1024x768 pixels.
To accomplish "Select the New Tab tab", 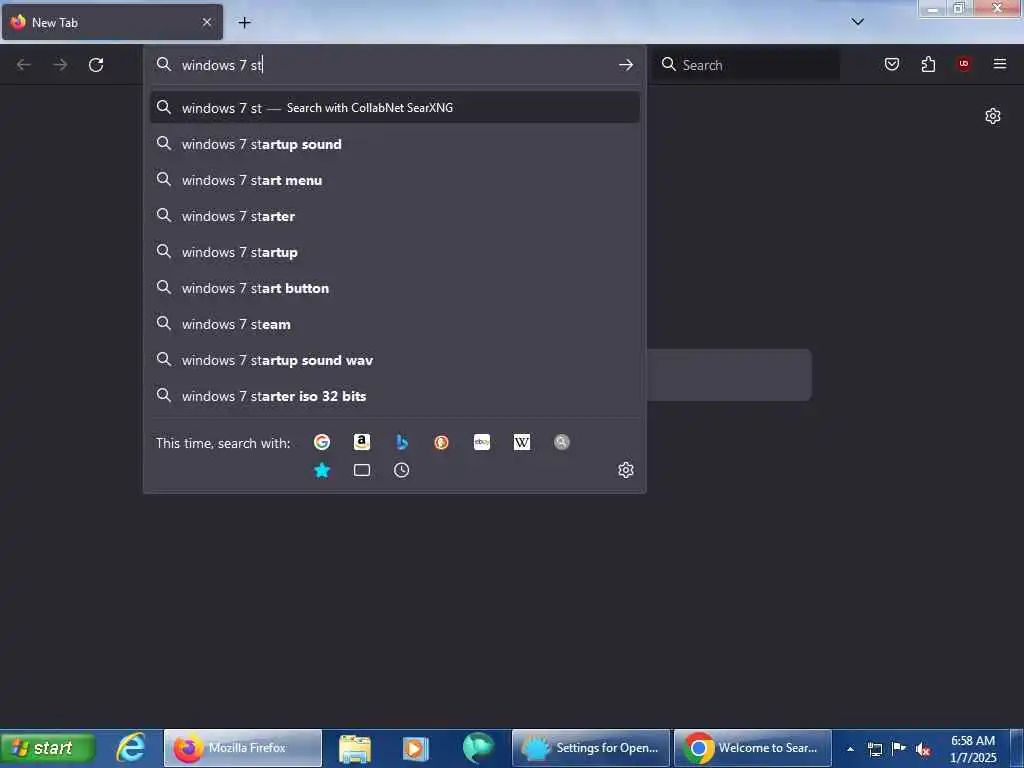I will tap(112, 22).
